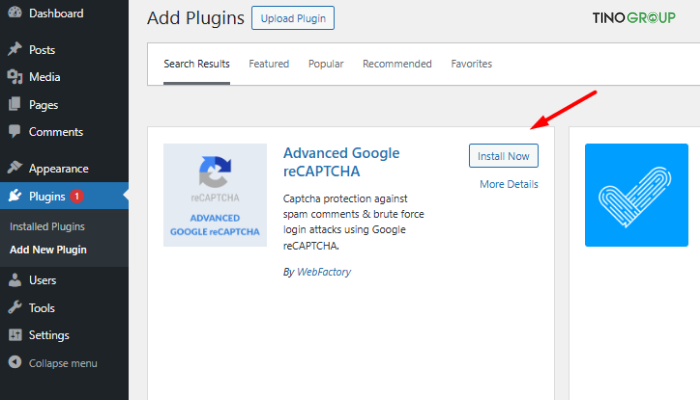Click the blue checkmark plugin thumbnail
The height and width of the screenshot is (400, 700).
coord(637,195)
